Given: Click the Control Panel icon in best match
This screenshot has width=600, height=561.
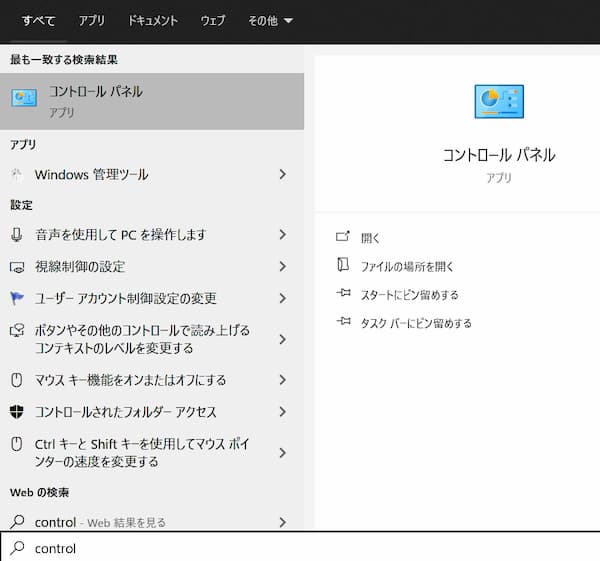Looking at the screenshot, I should (x=24, y=99).
